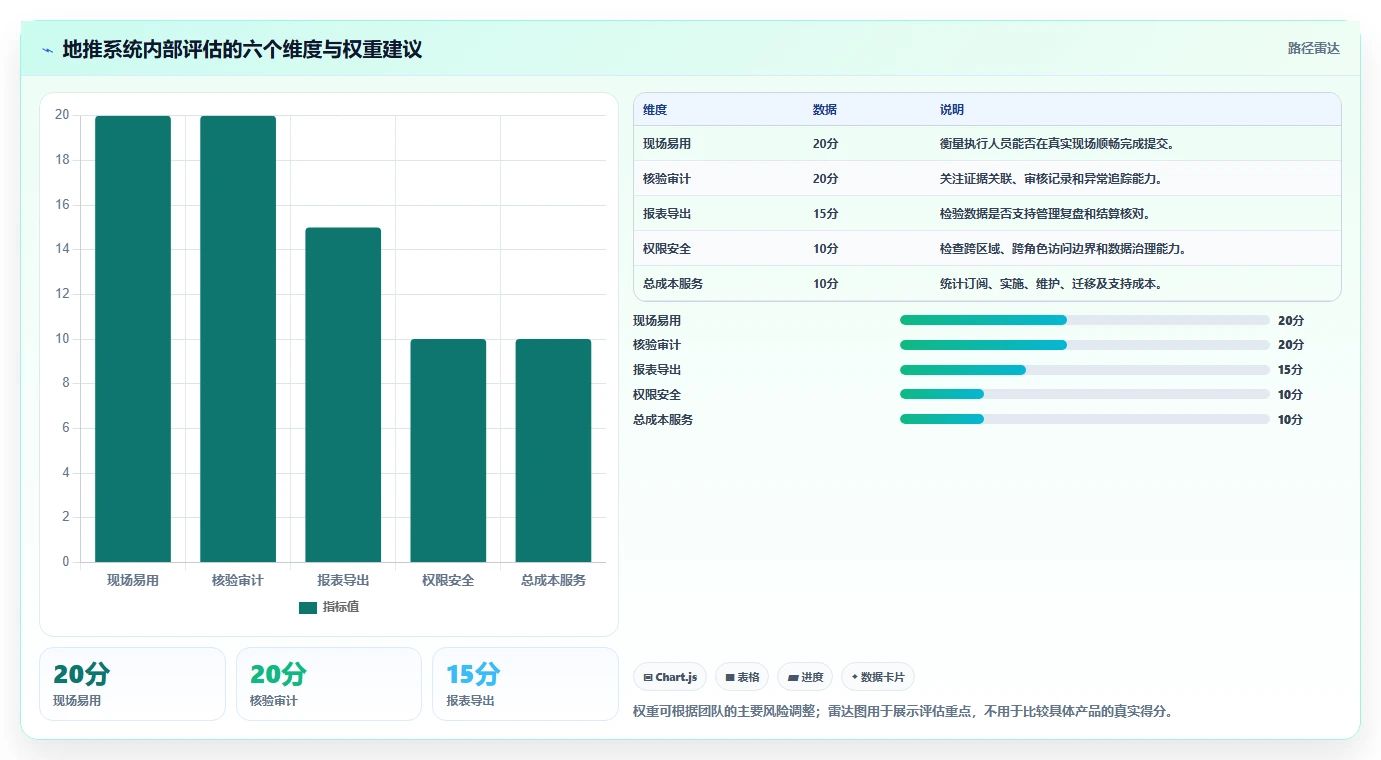Click the 权限安全 x-axis label
This screenshot has width=1381, height=760.
pyautogui.click(x=448, y=580)
